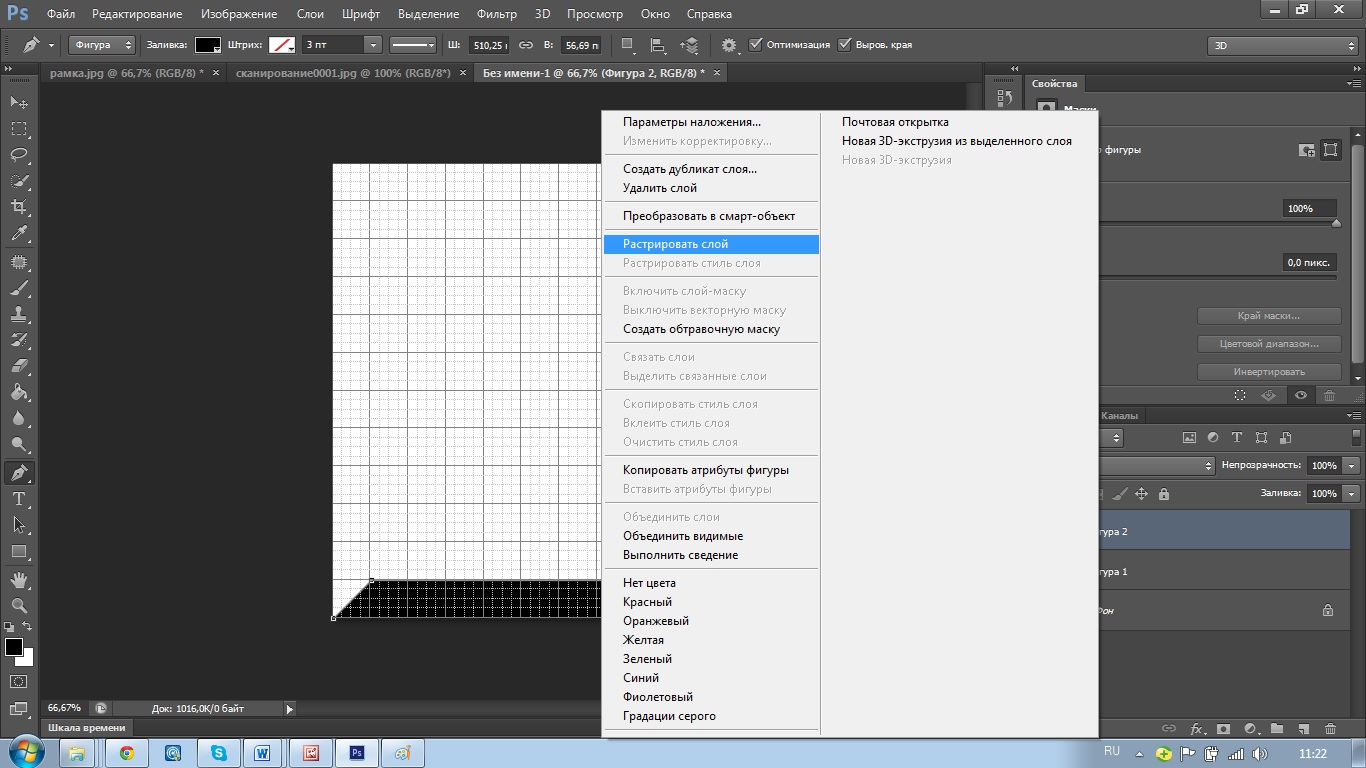This screenshot has height=768, width=1366.
Task: Open the Фигура tool mode dropdown
Action: click(102, 45)
